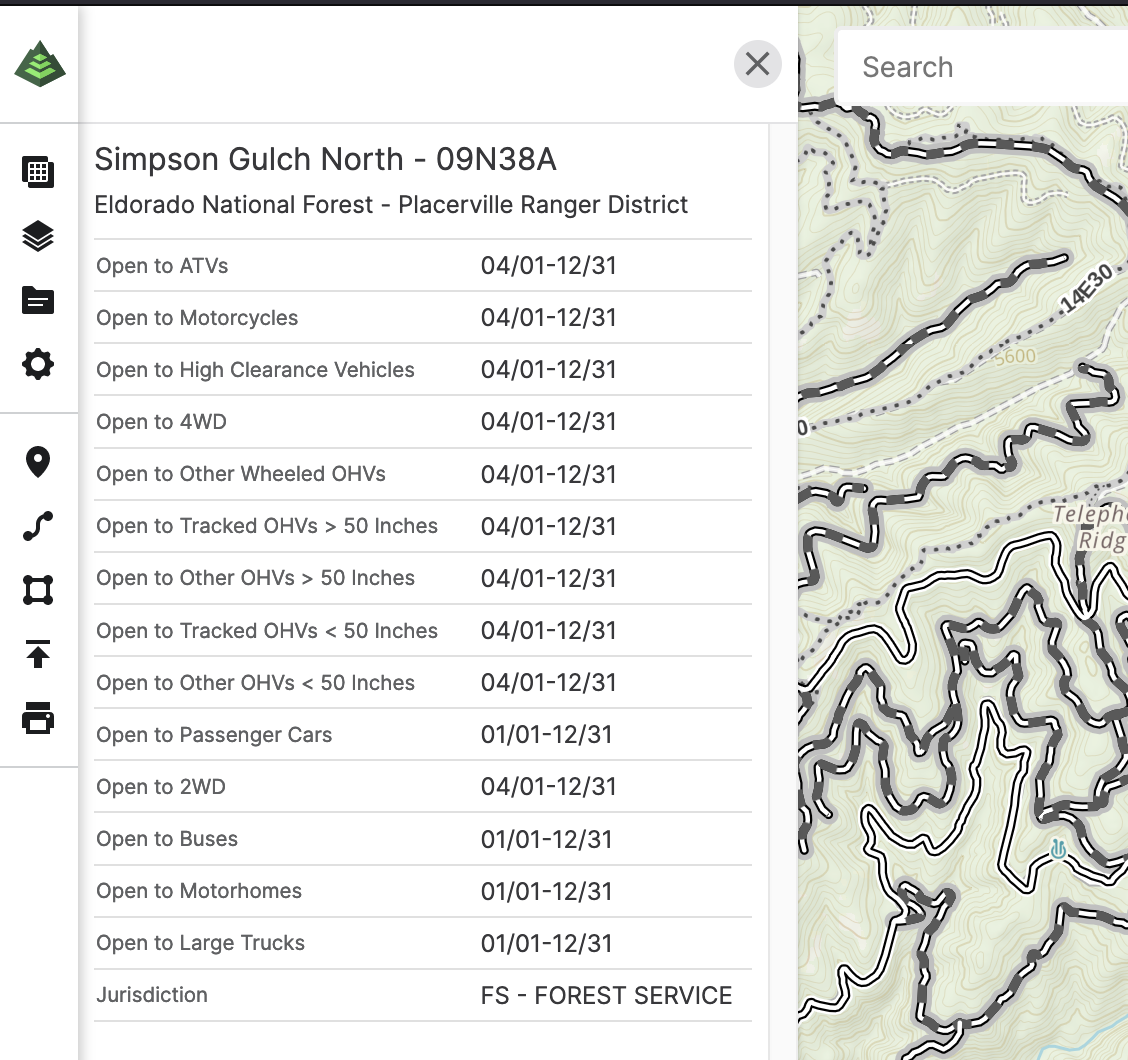Screen dimensions: 1128x1060
Task: Open the saved items folder
Action: click(x=38, y=300)
